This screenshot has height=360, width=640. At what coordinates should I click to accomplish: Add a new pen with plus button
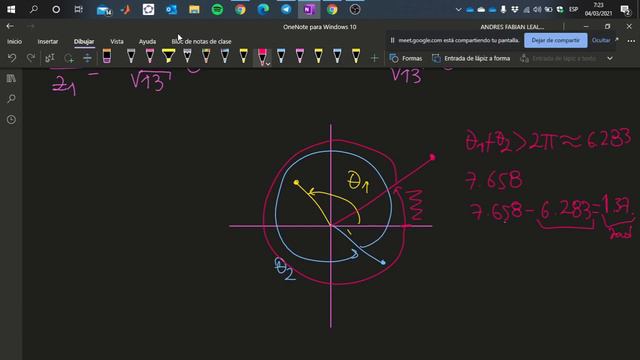pyautogui.click(x=374, y=58)
